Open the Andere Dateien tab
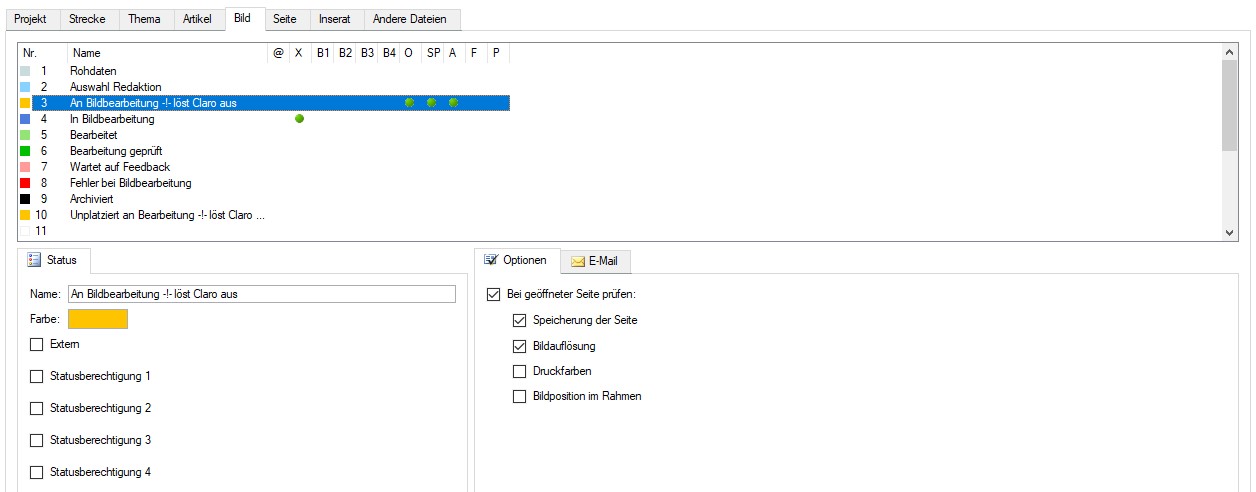 [x=410, y=19]
